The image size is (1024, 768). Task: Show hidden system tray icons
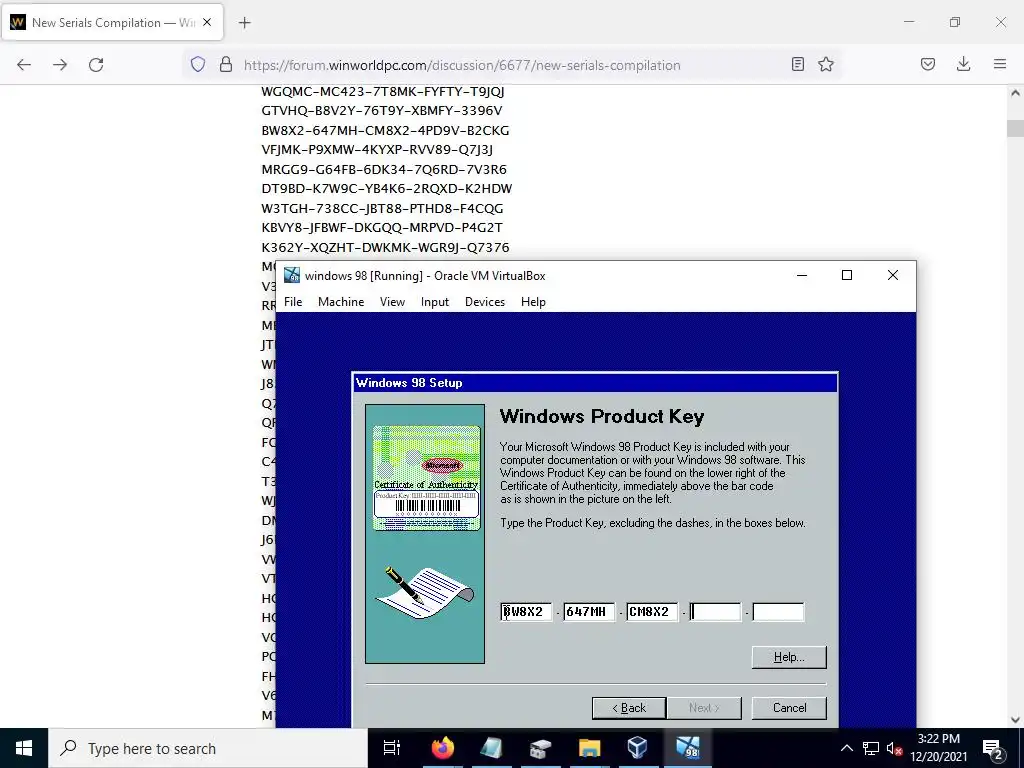pos(846,748)
